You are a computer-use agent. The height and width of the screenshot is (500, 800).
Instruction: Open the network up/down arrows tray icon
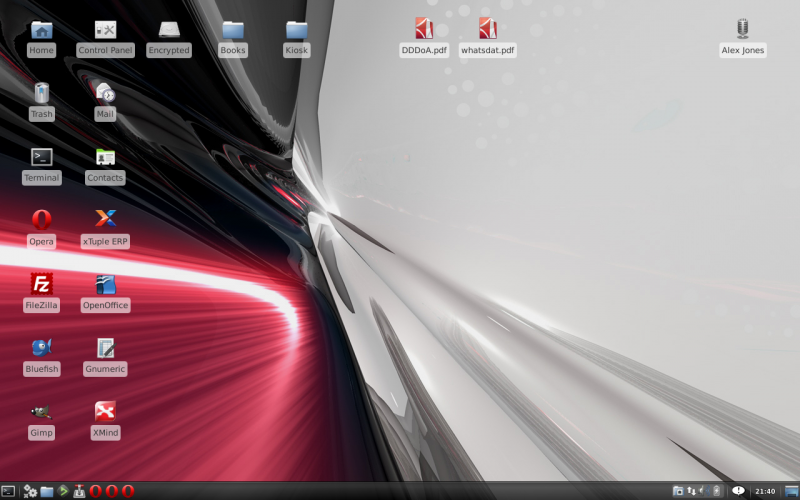[692, 491]
